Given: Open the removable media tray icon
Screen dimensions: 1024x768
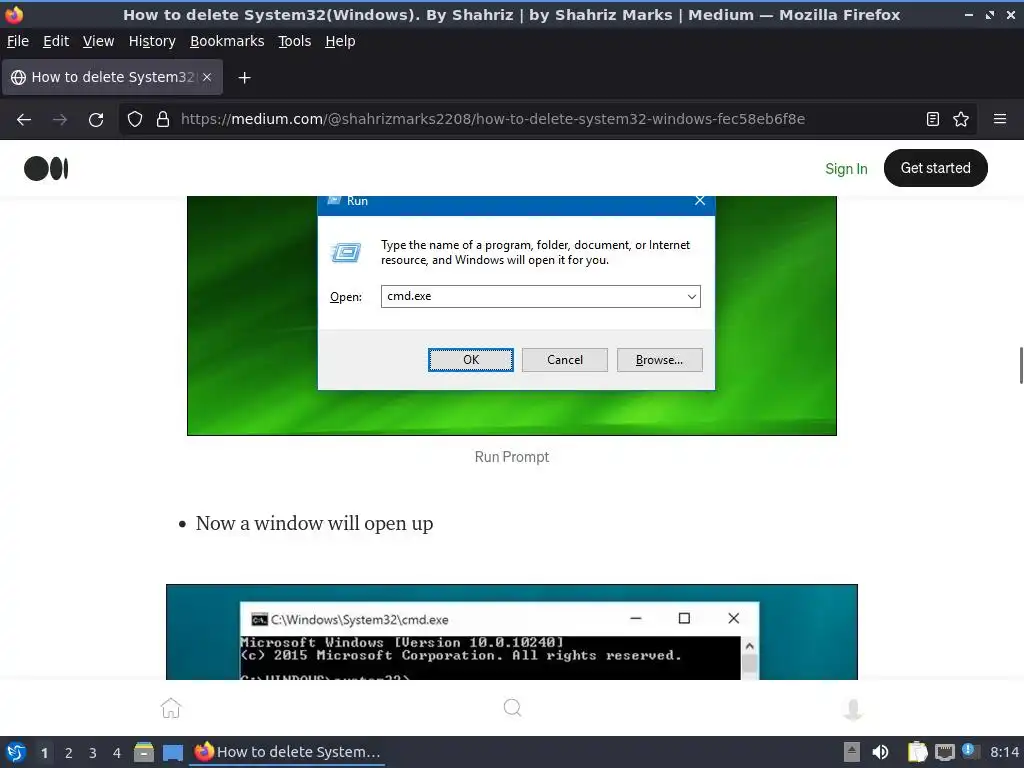Looking at the screenshot, I should (852, 752).
